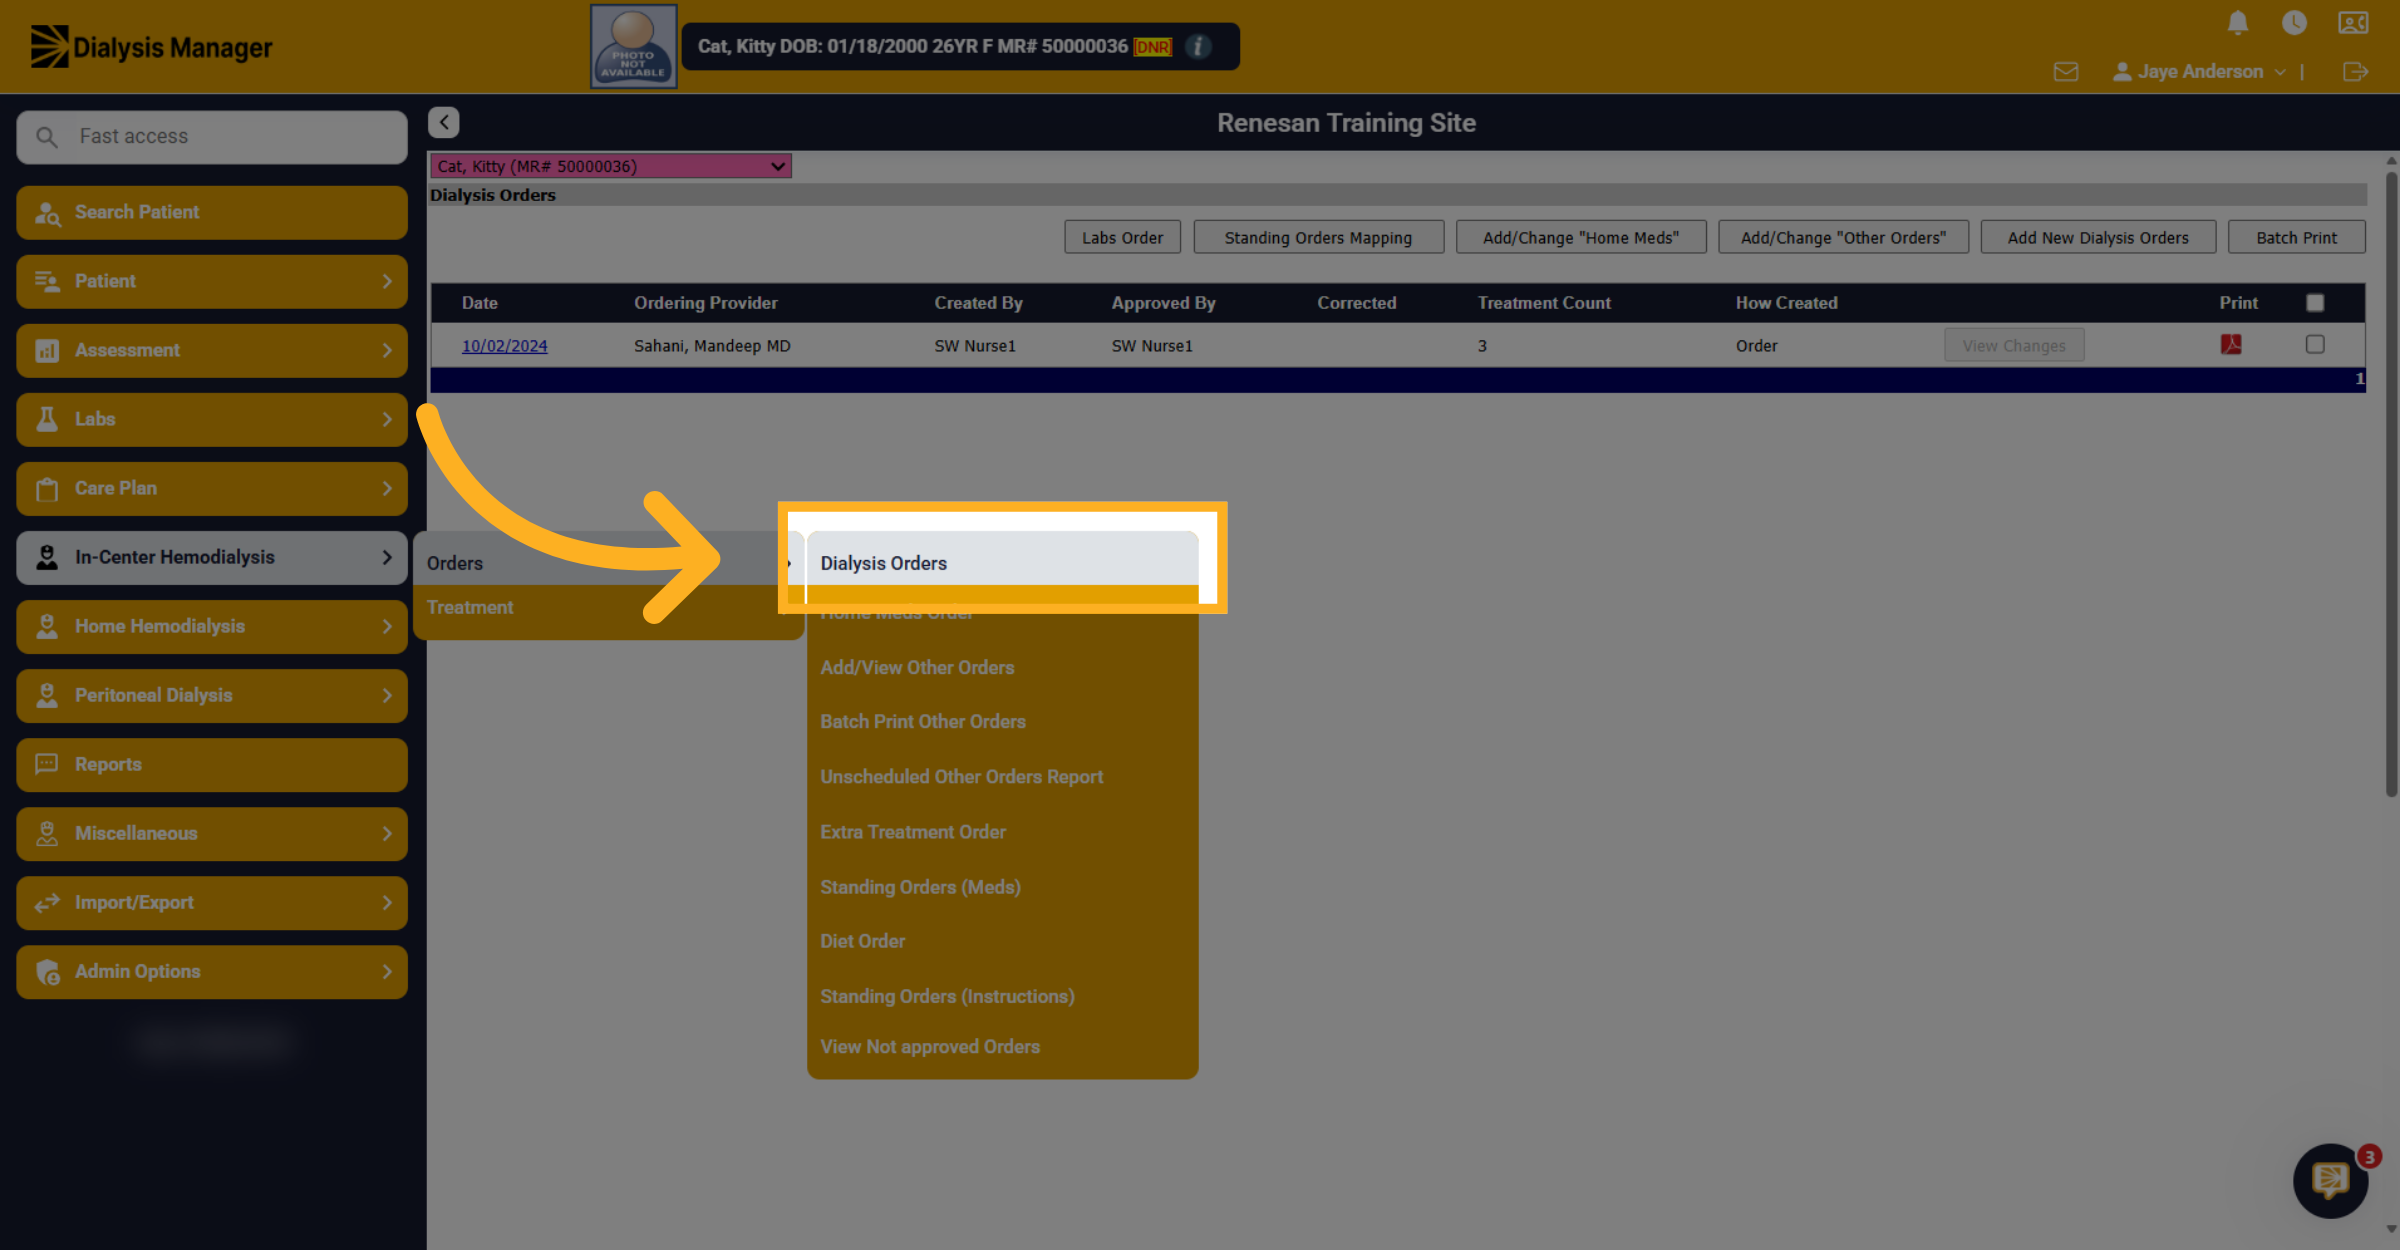Open the patient info icon
The height and width of the screenshot is (1250, 2400).
(x=1197, y=46)
